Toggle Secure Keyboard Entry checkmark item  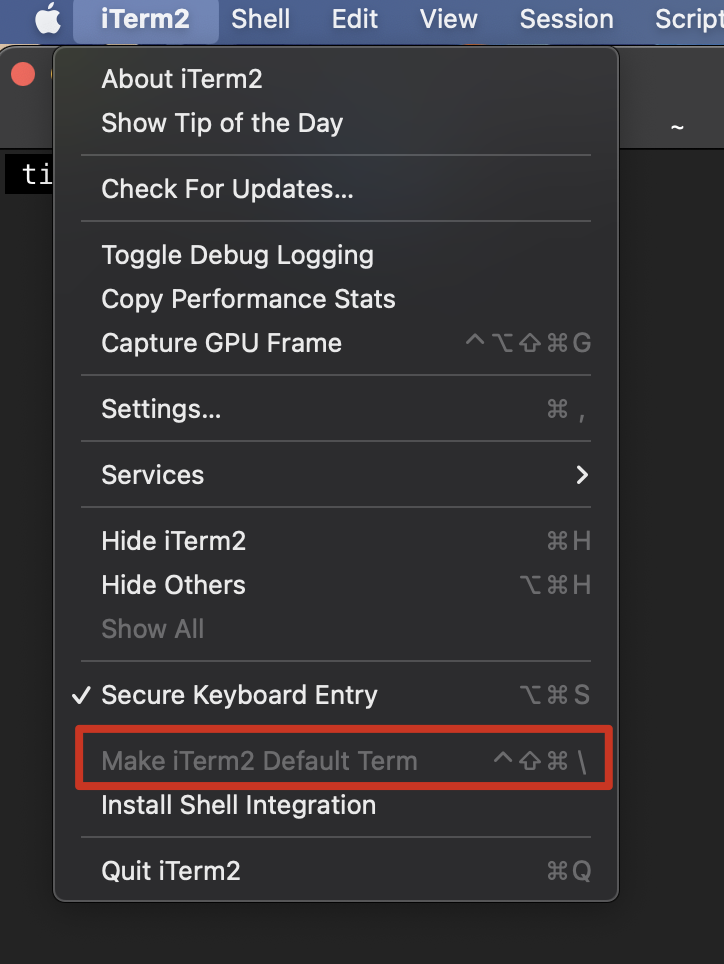tap(336, 695)
